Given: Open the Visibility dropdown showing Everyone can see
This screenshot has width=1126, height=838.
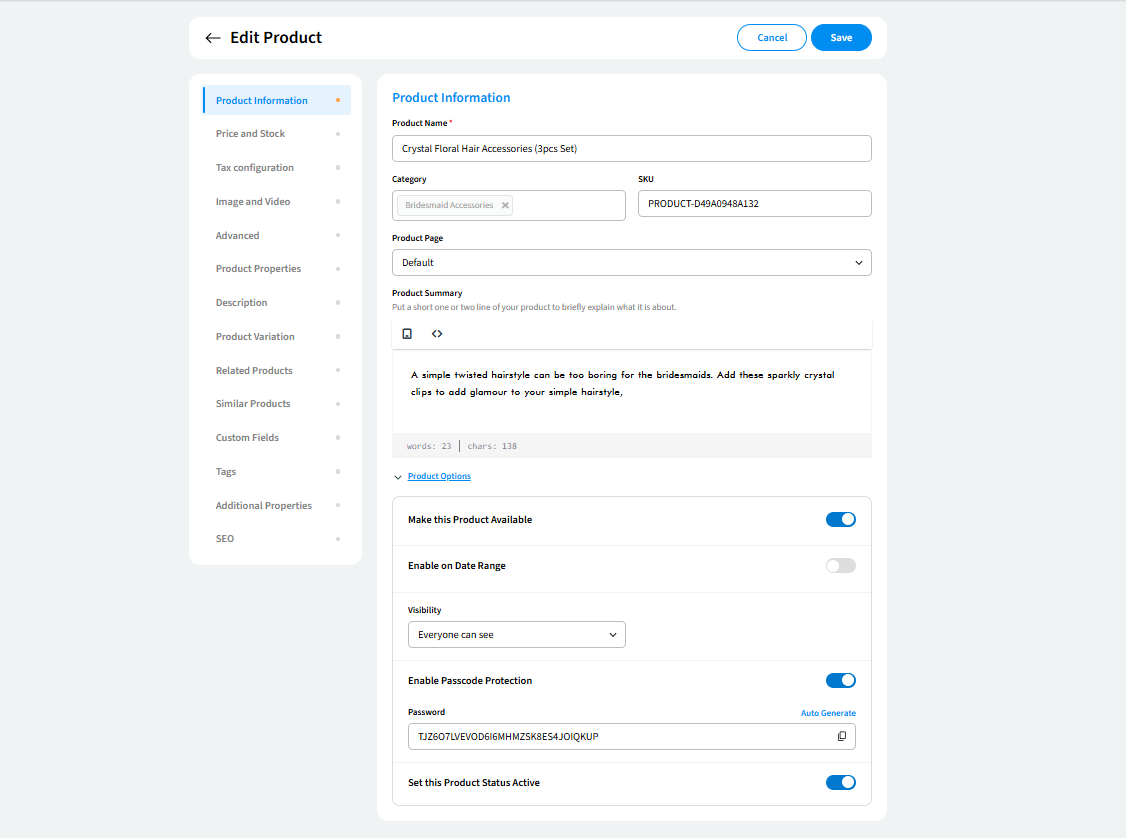Looking at the screenshot, I should pyautogui.click(x=516, y=635).
